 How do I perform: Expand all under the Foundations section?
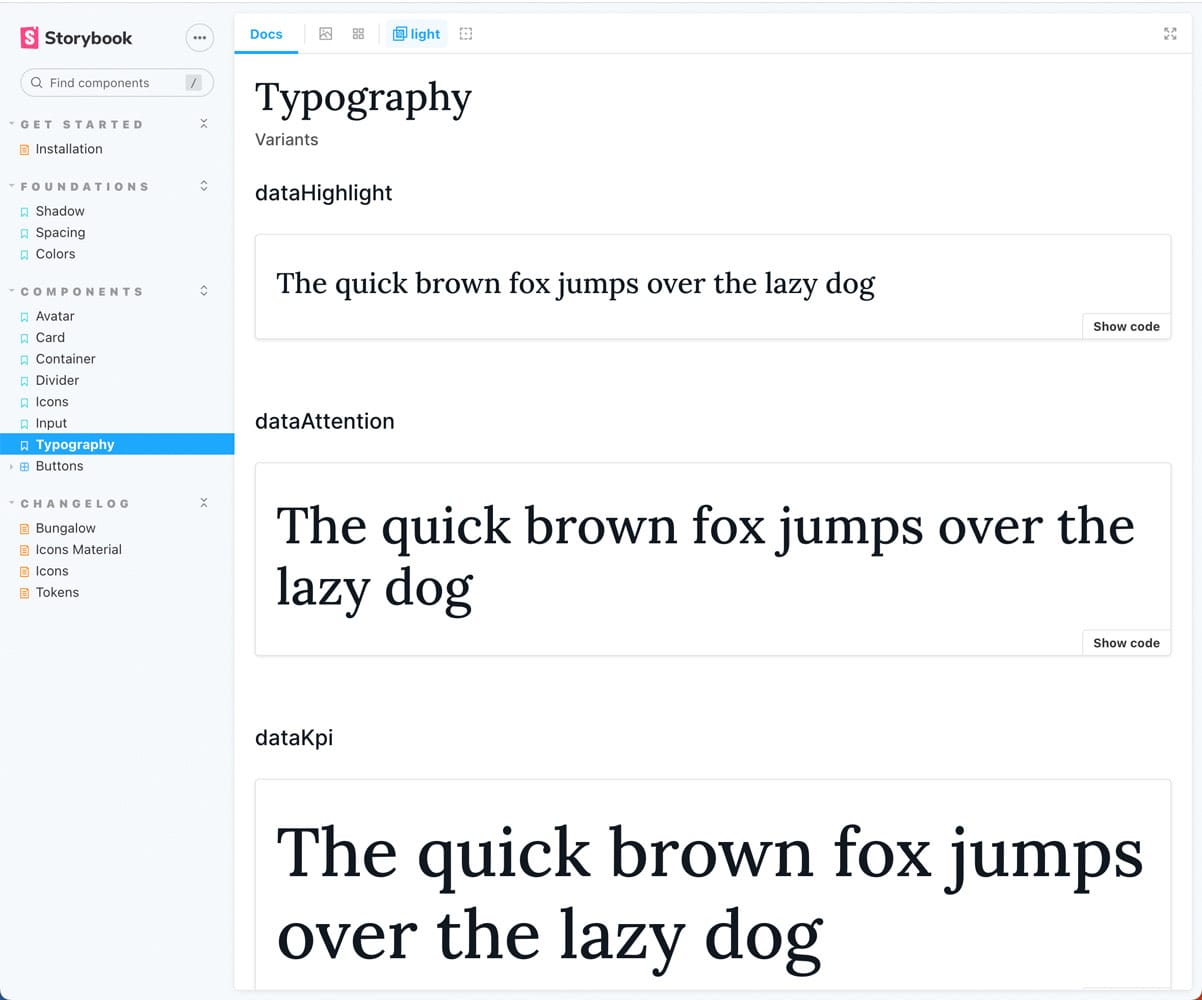point(204,186)
